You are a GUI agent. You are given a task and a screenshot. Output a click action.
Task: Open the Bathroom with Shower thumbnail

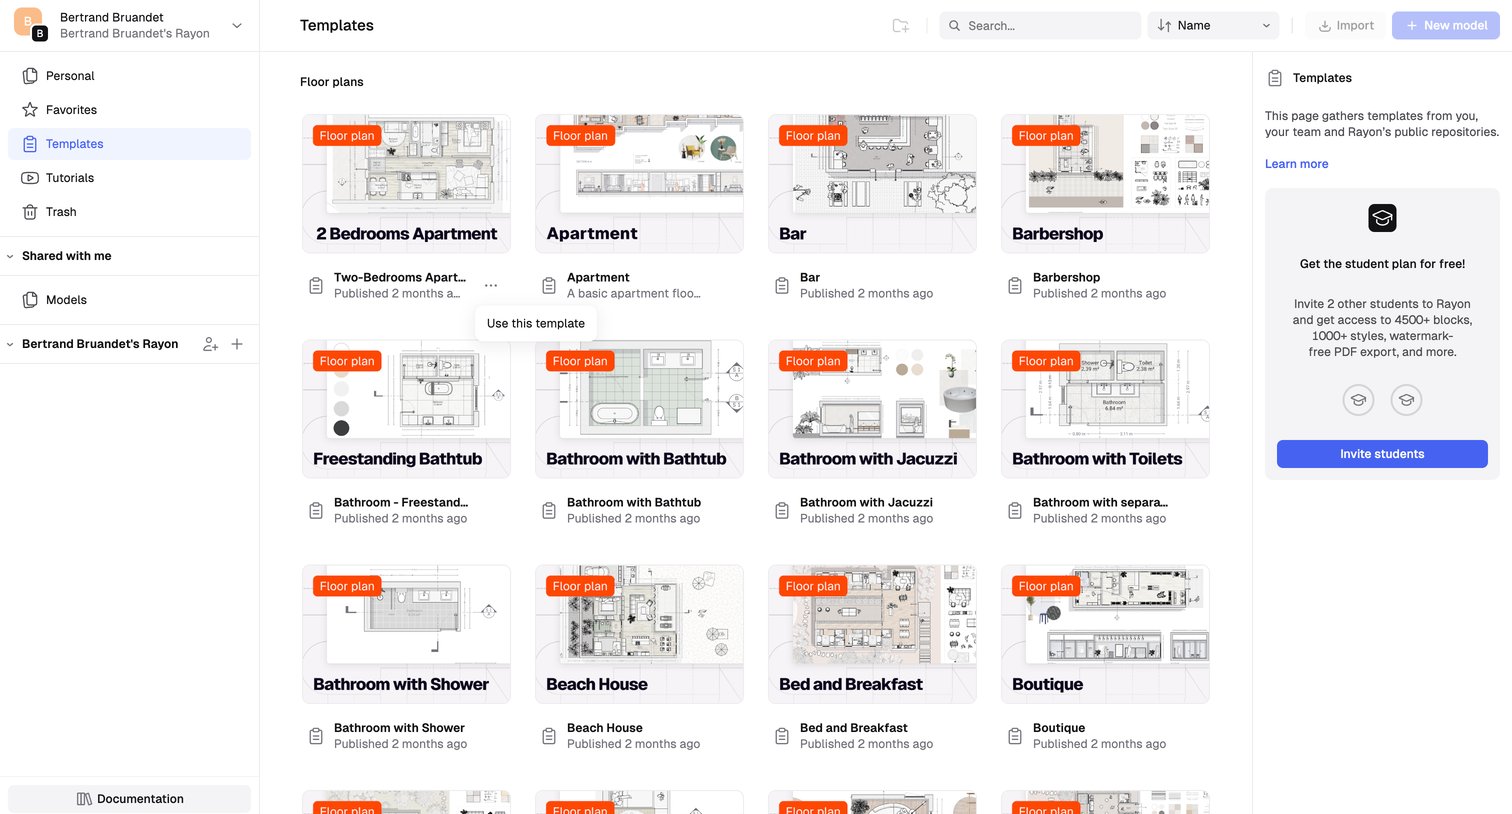coord(406,634)
